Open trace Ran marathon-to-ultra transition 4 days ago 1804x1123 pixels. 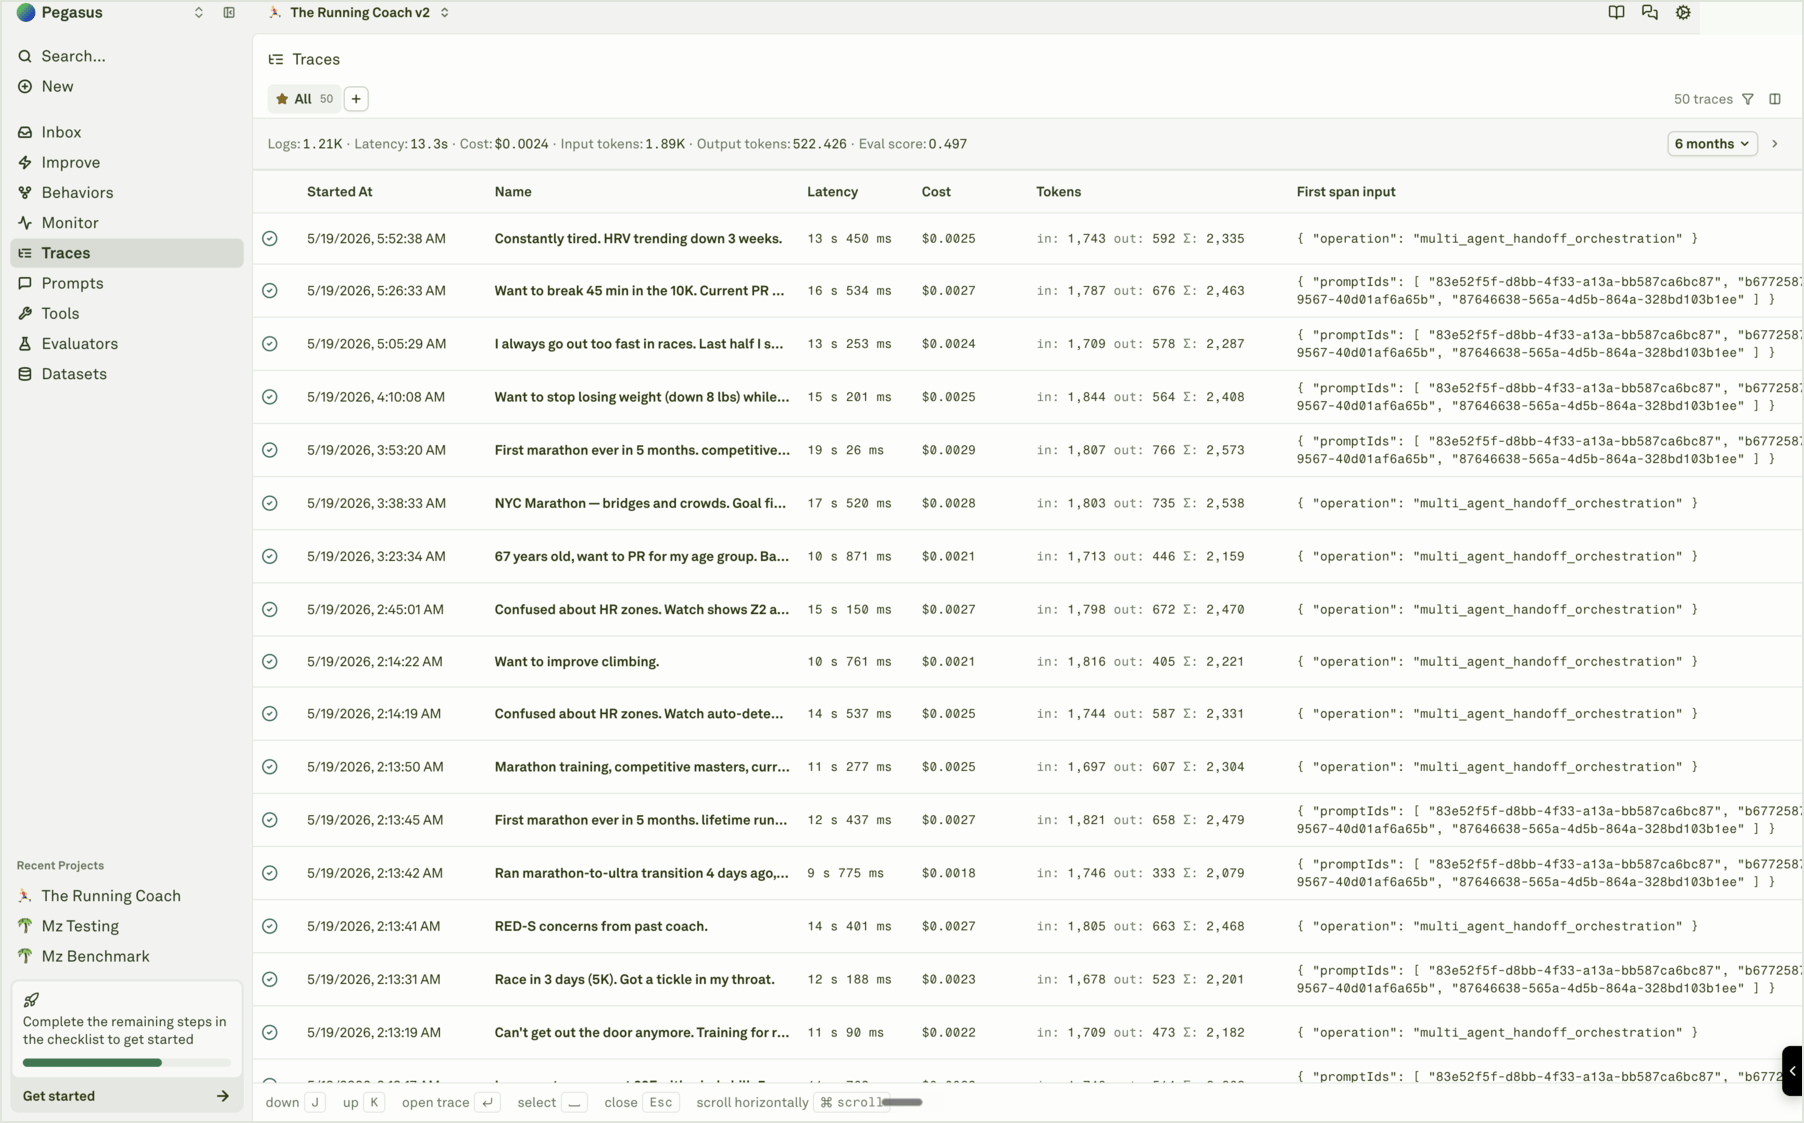point(642,873)
